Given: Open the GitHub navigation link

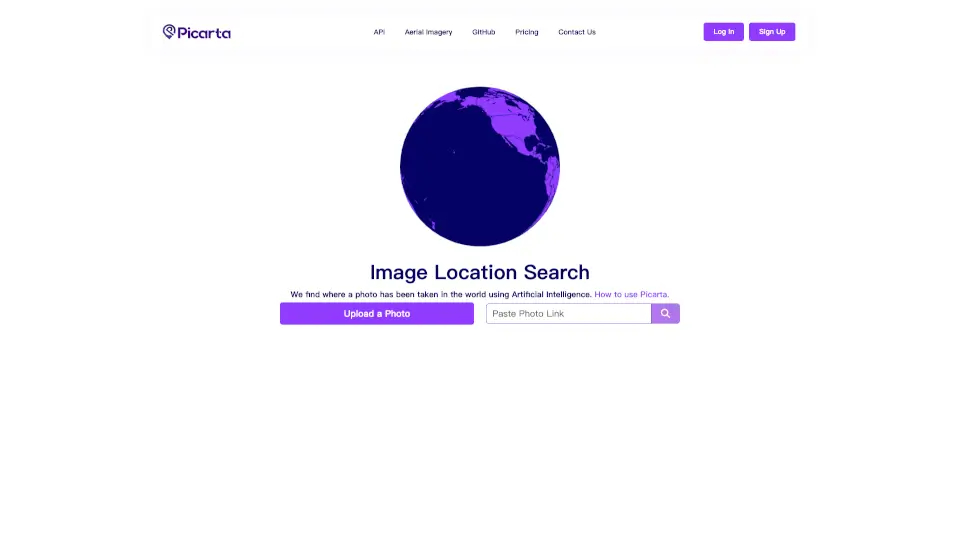Looking at the screenshot, I should (483, 32).
